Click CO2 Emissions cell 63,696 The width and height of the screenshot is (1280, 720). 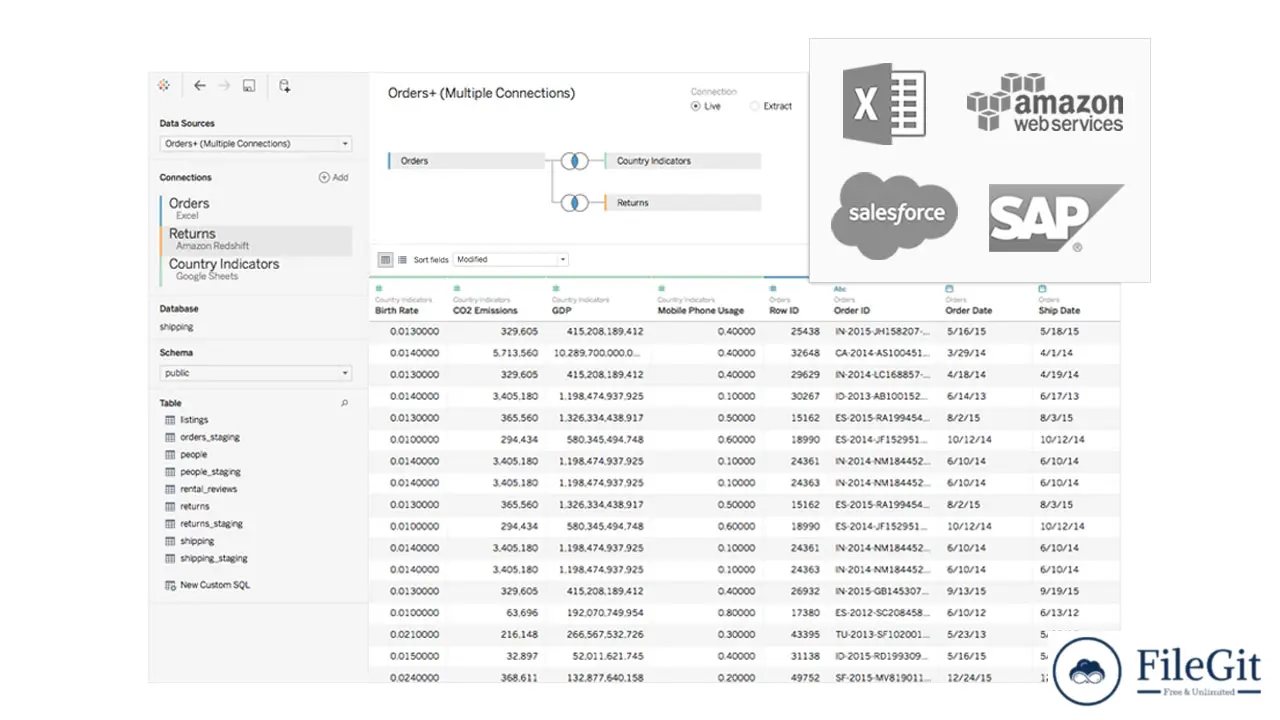pos(521,612)
